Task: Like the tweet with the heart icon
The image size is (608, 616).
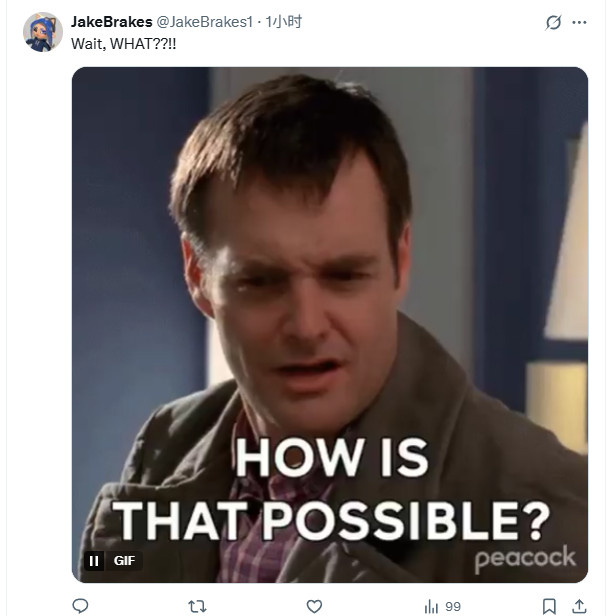Action: click(x=314, y=606)
